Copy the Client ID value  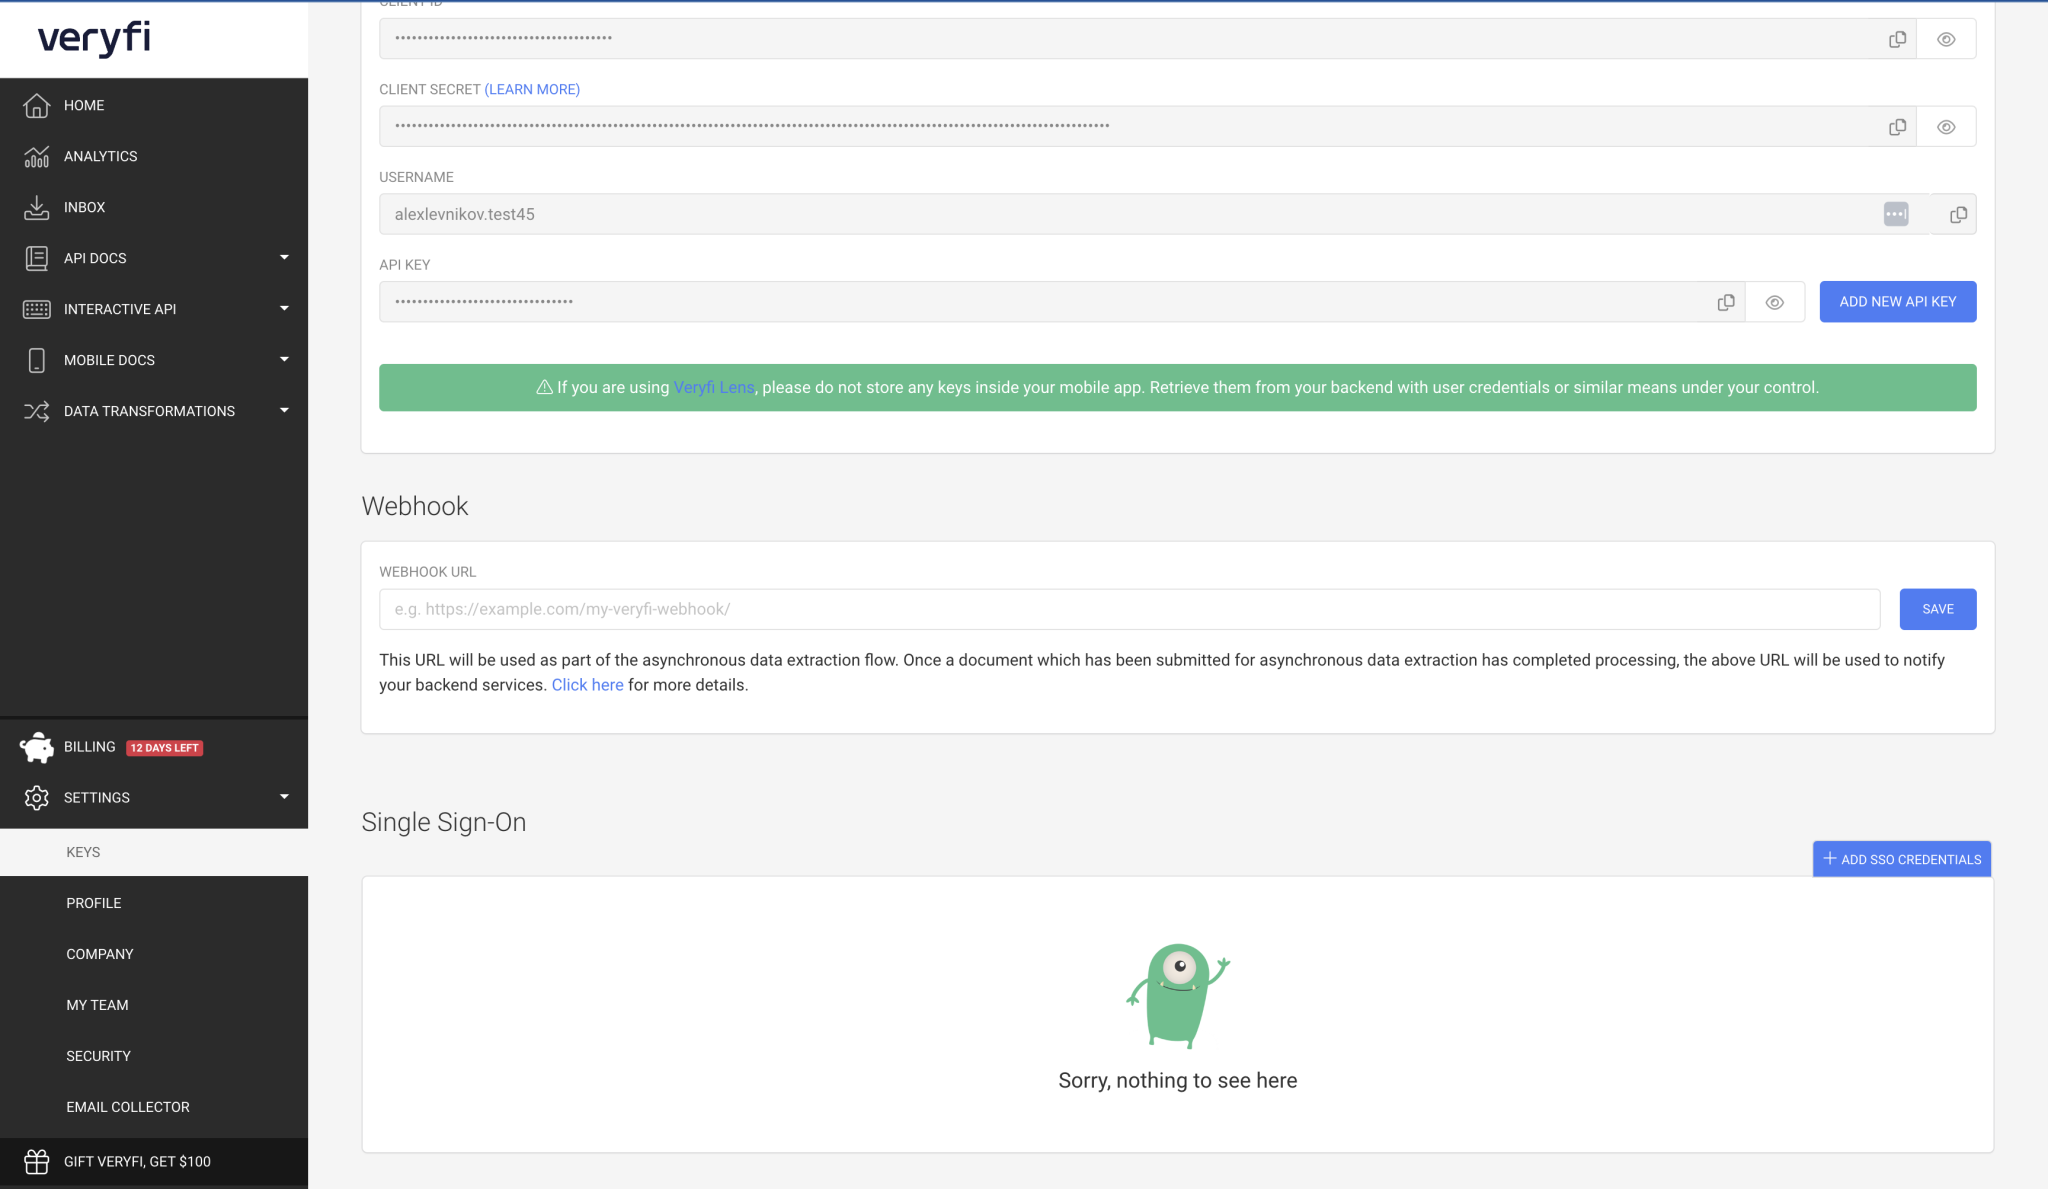click(x=1895, y=39)
